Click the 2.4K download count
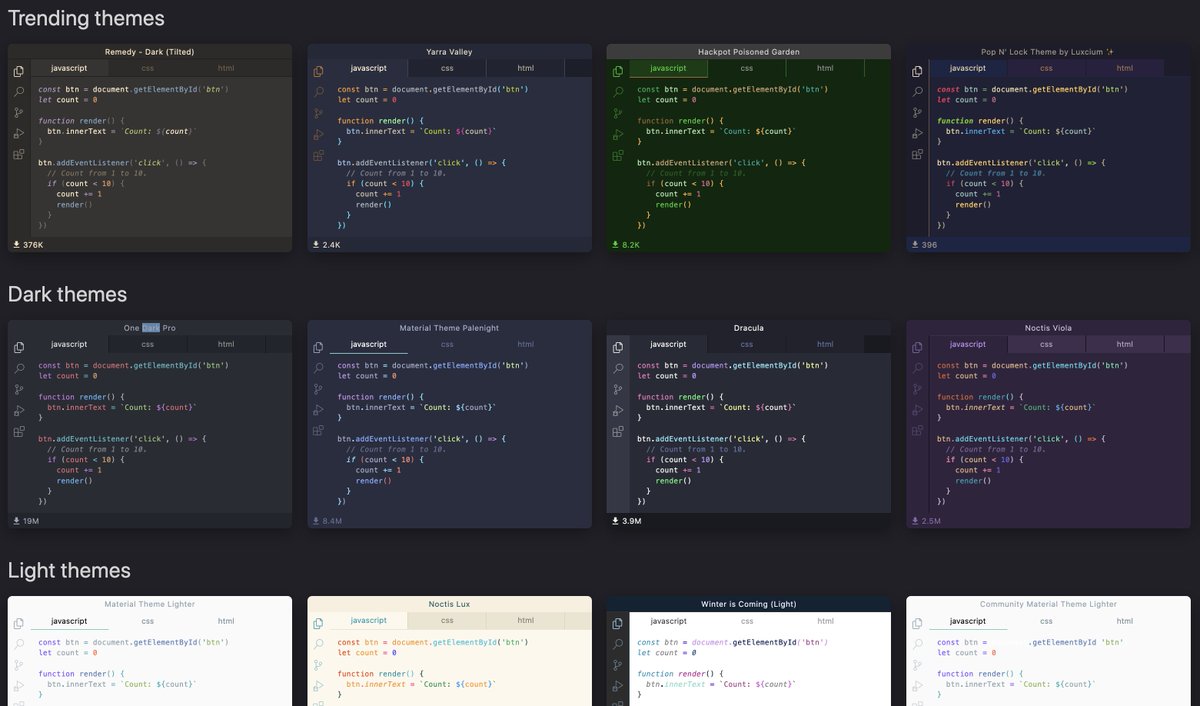 [331, 245]
